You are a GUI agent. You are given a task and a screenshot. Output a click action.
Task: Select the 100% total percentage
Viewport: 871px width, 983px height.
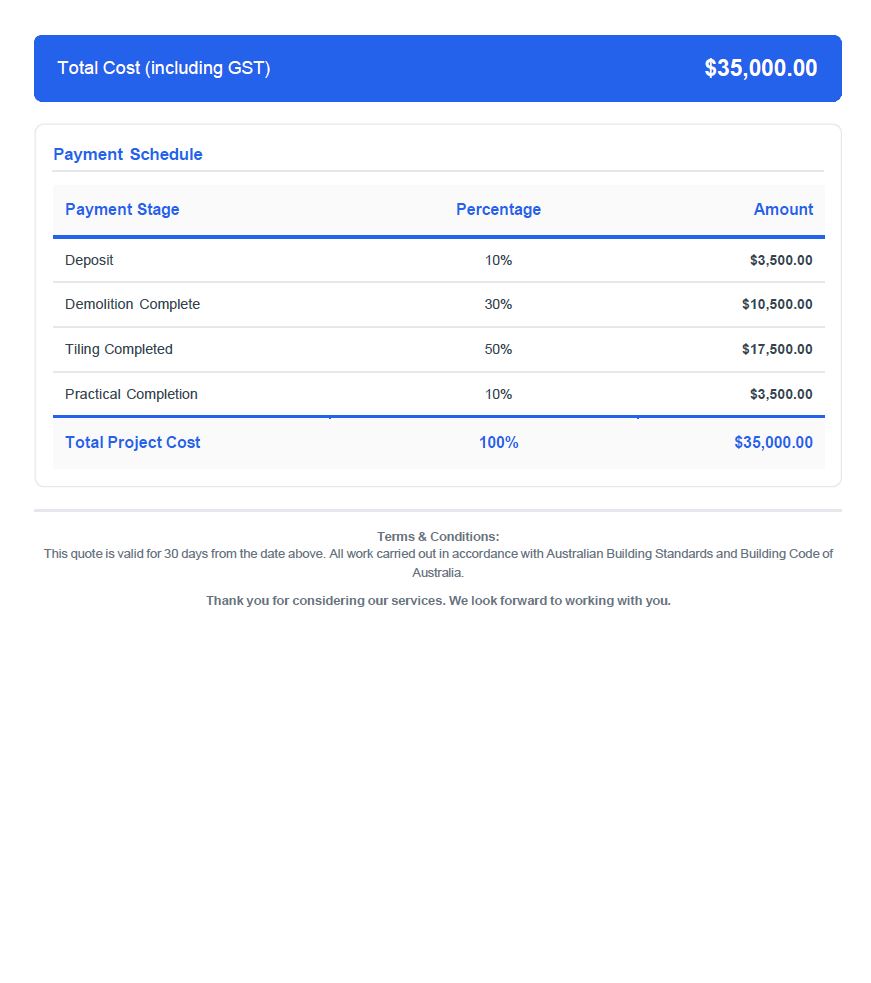pyautogui.click(x=498, y=442)
